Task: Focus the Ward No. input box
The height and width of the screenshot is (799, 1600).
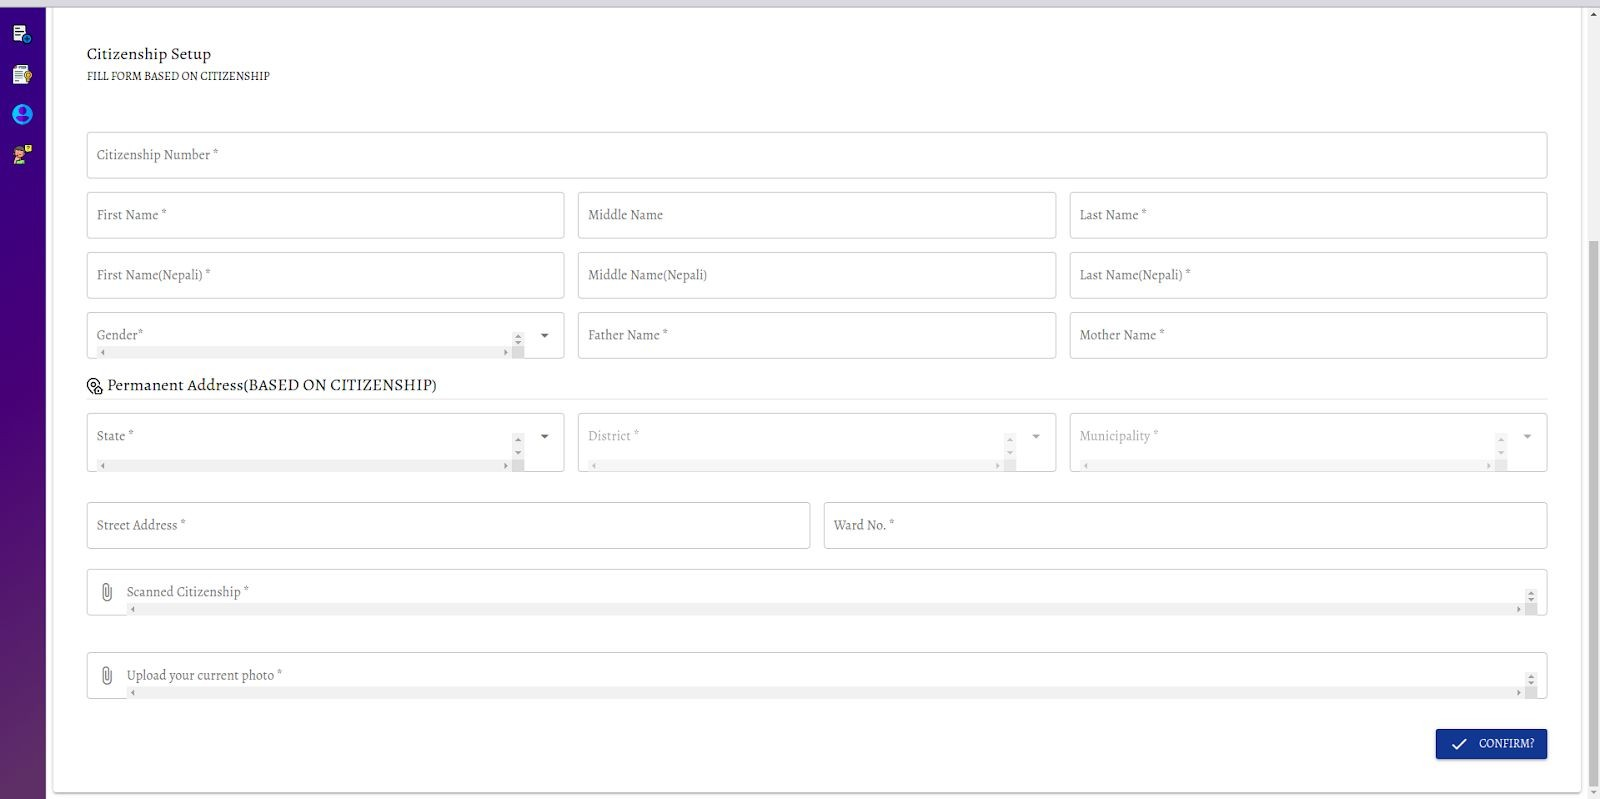Action: click(1185, 526)
